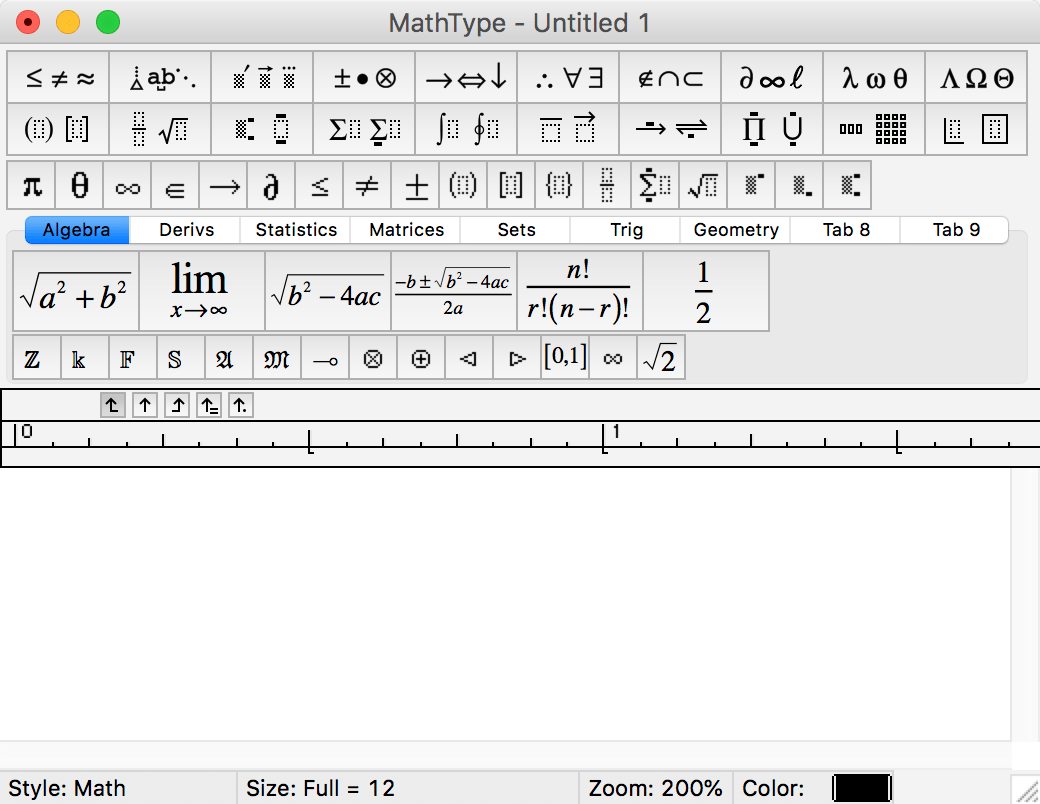Open the operator symbols palette (± • ⊗)
This screenshot has width=1040, height=804.
point(364,78)
